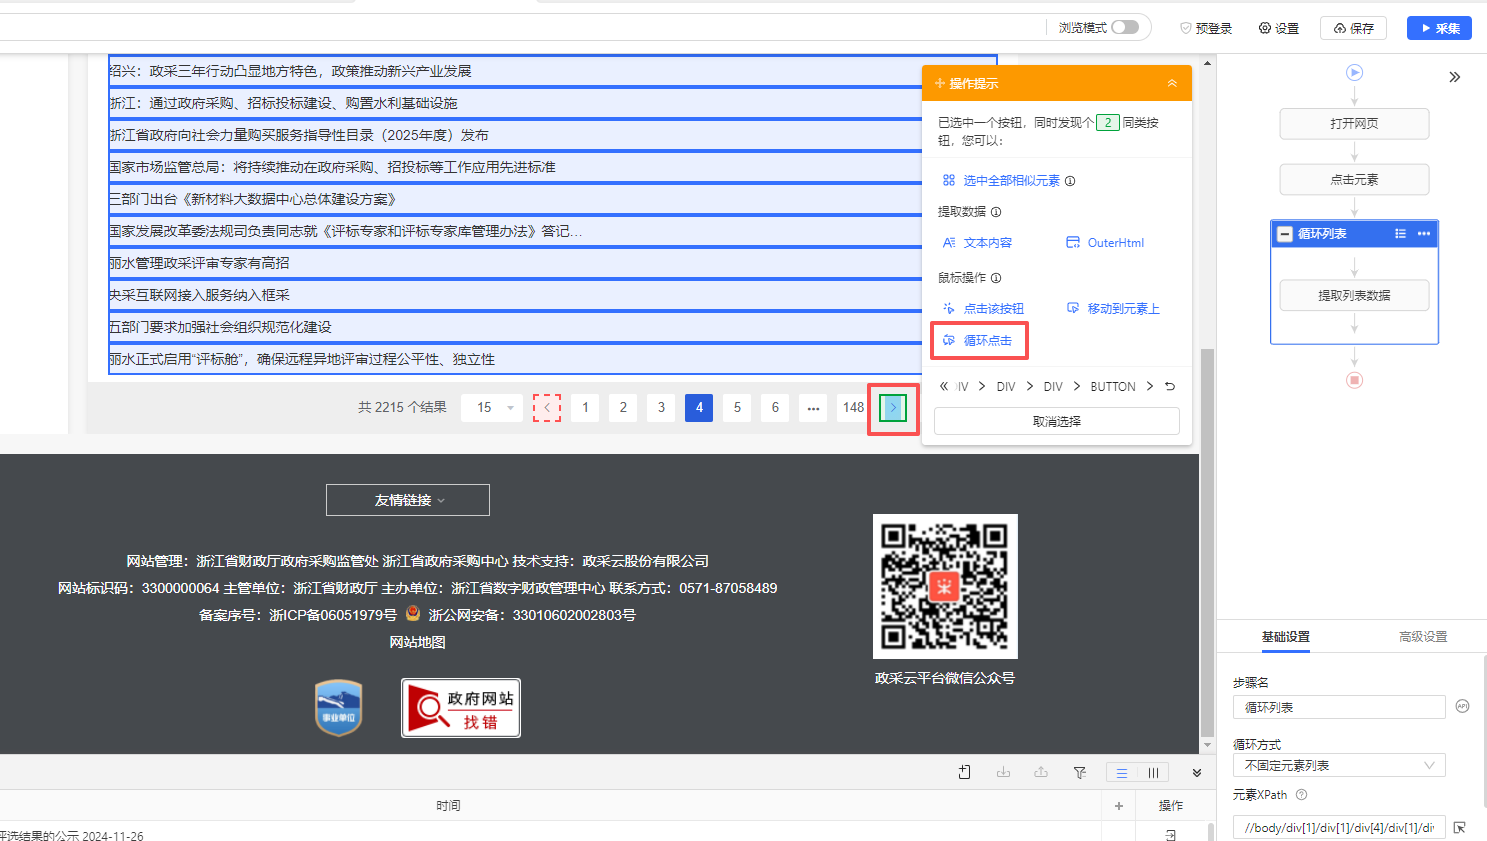Click 事业单位 emblem badge
Image resolution: width=1487 pixels, height=841 pixels.
tap(339, 708)
